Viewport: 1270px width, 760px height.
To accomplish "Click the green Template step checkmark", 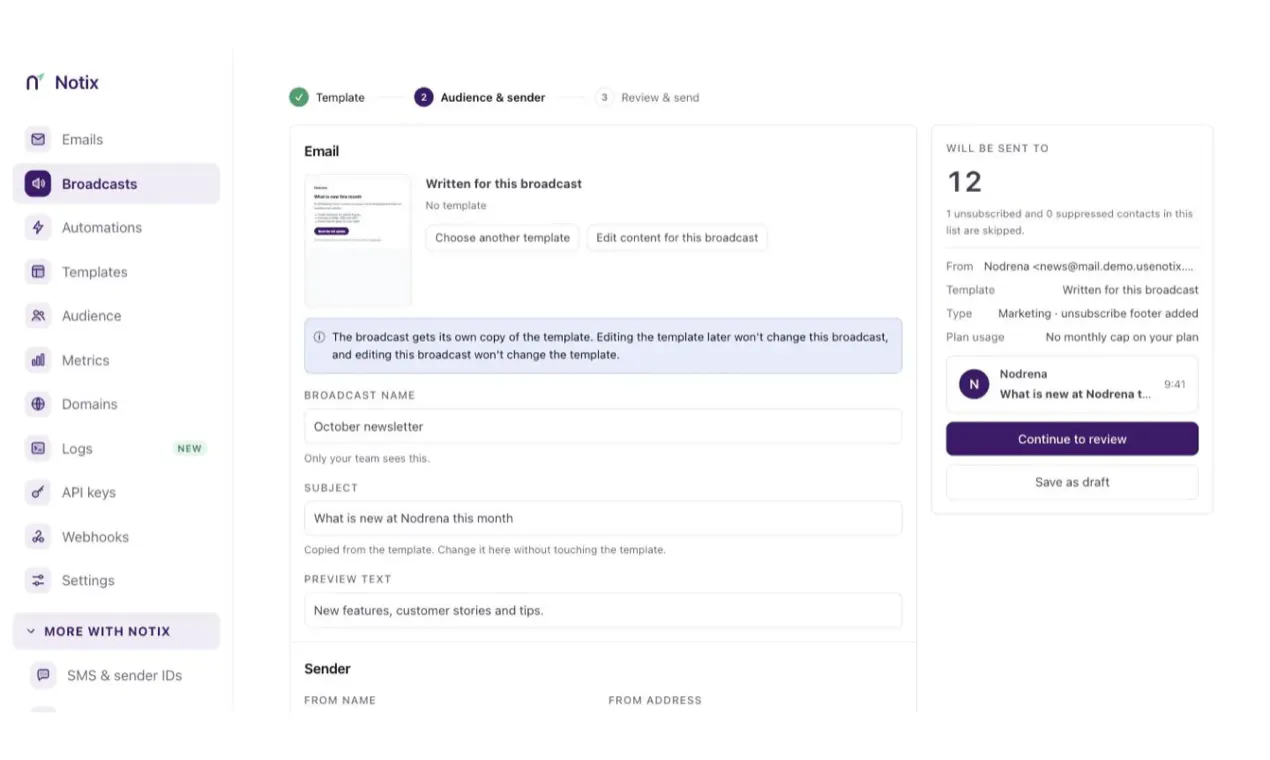I will [x=299, y=97].
